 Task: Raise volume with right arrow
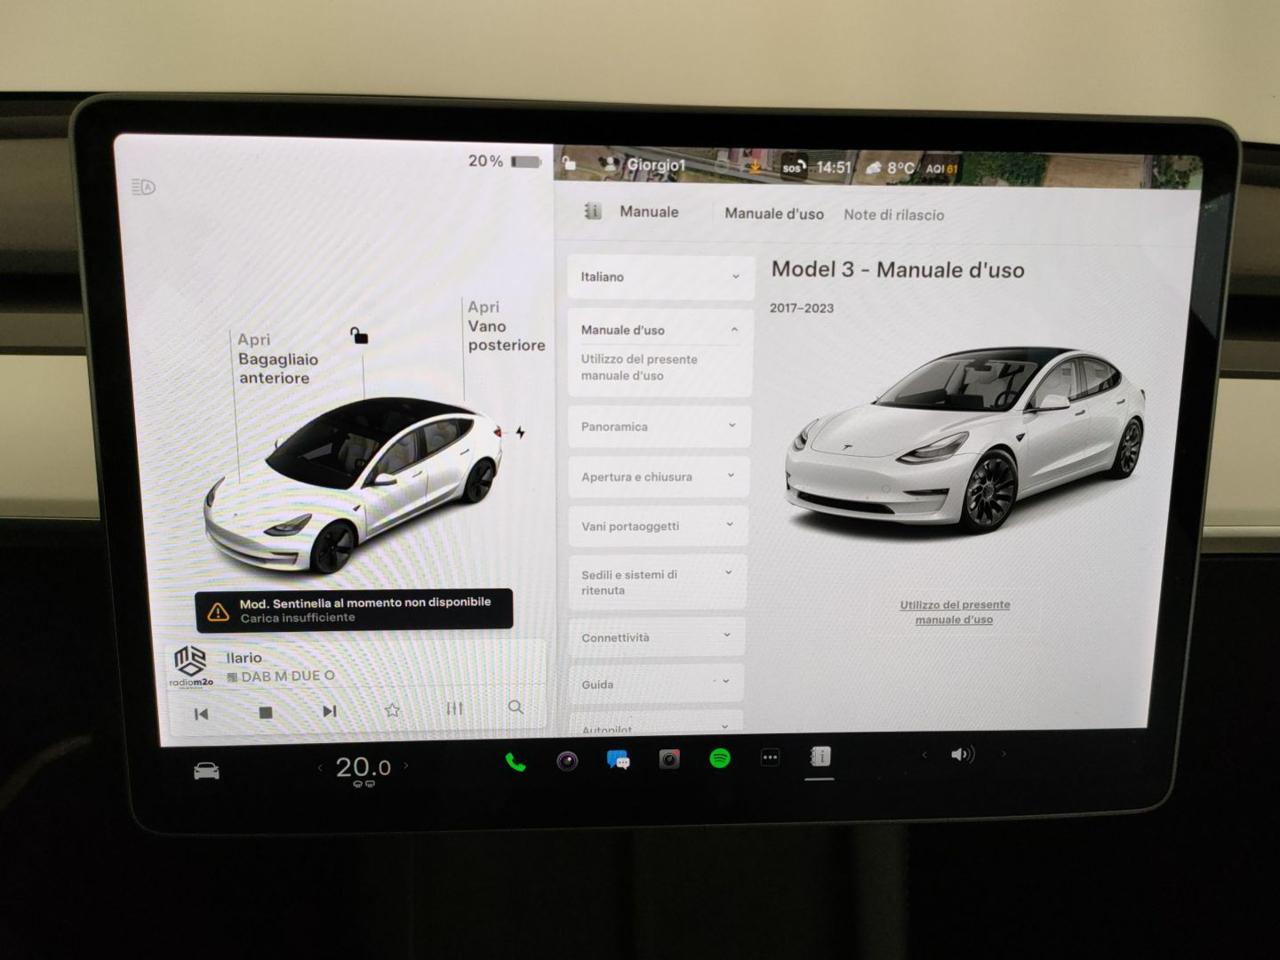(1003, 753)
